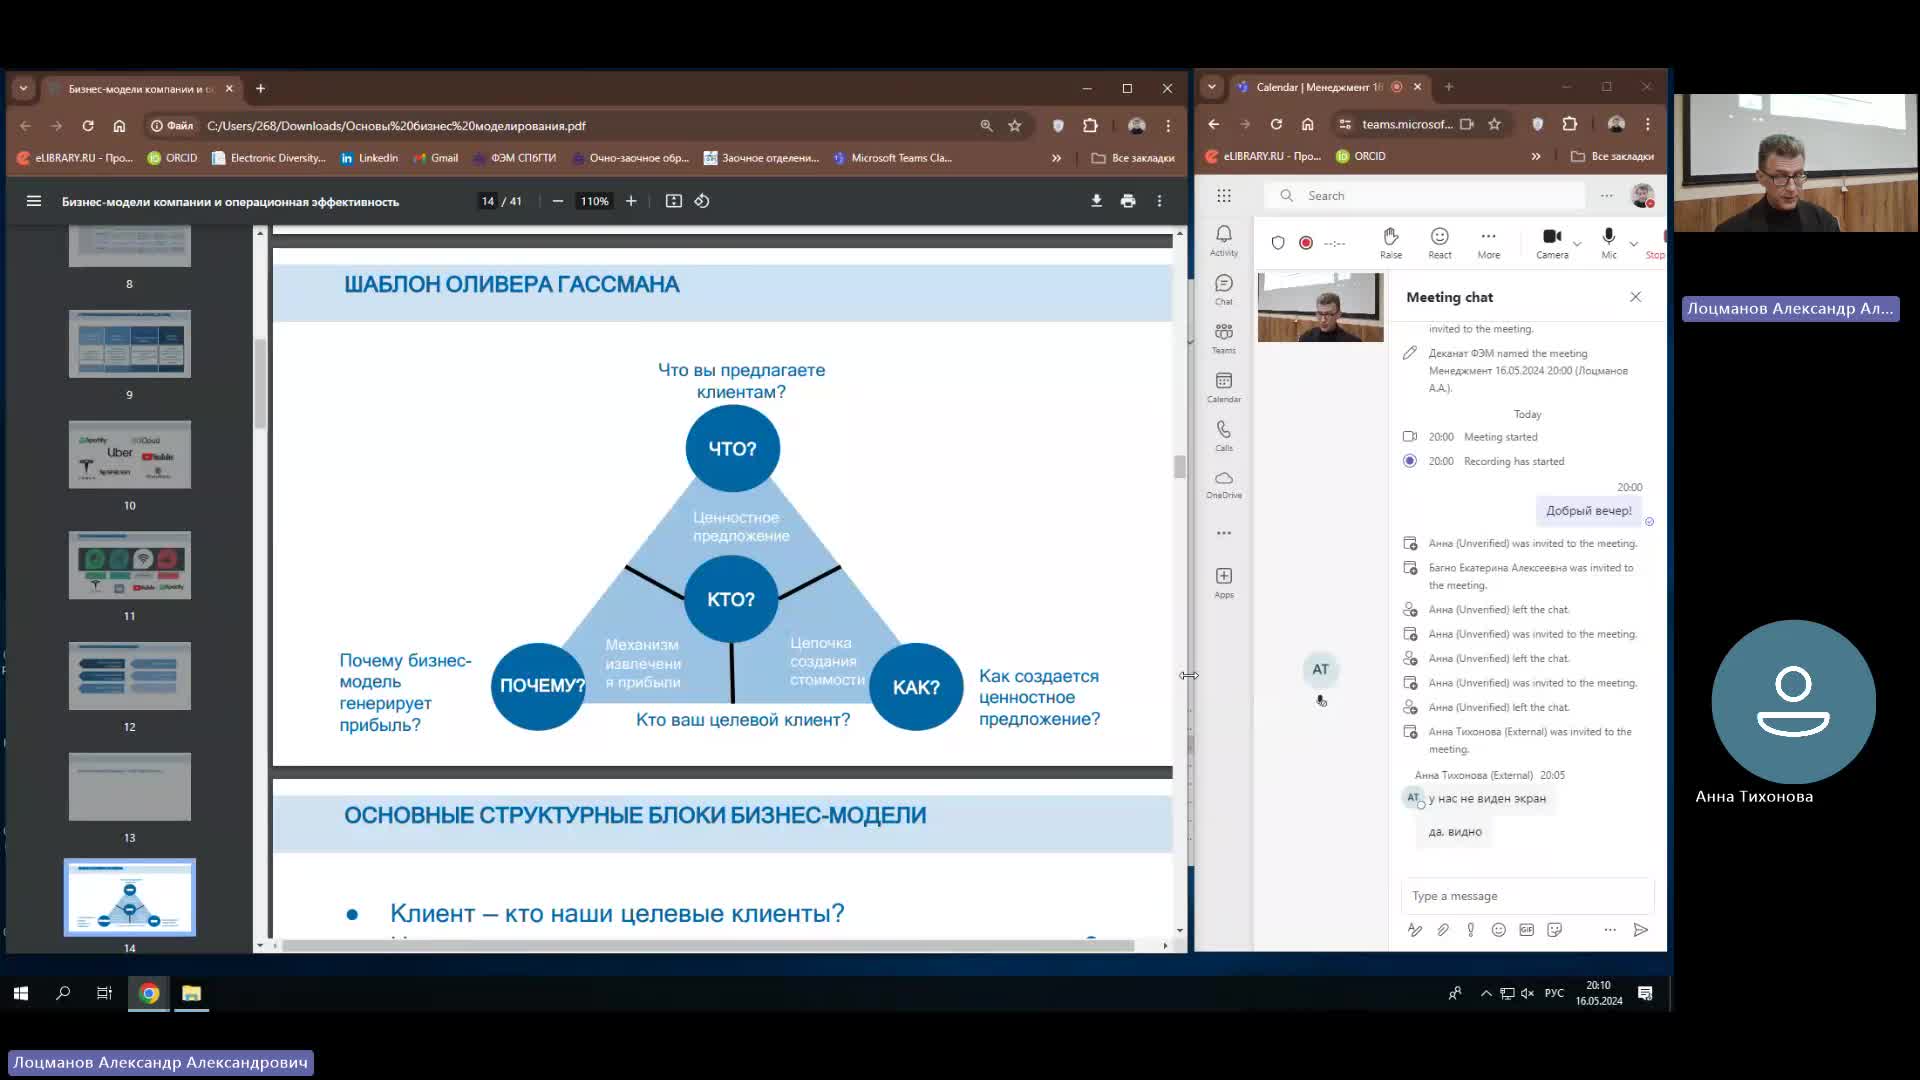
Task: Raise hand in the meeting
Action: coord(1391,242)
